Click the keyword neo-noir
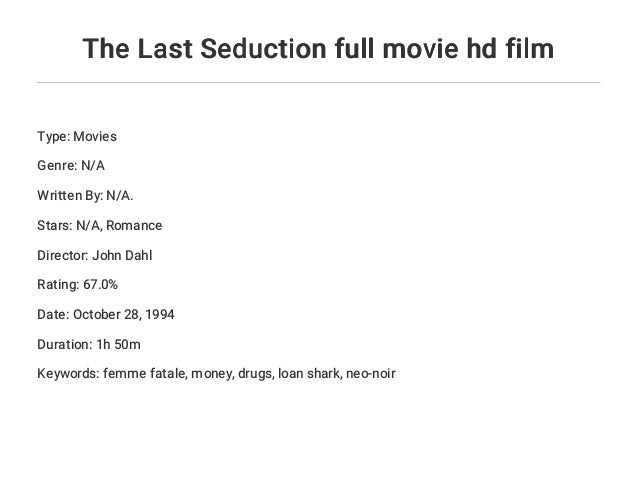The height and width of the screenshot is (479, 638). pos(371,374)
